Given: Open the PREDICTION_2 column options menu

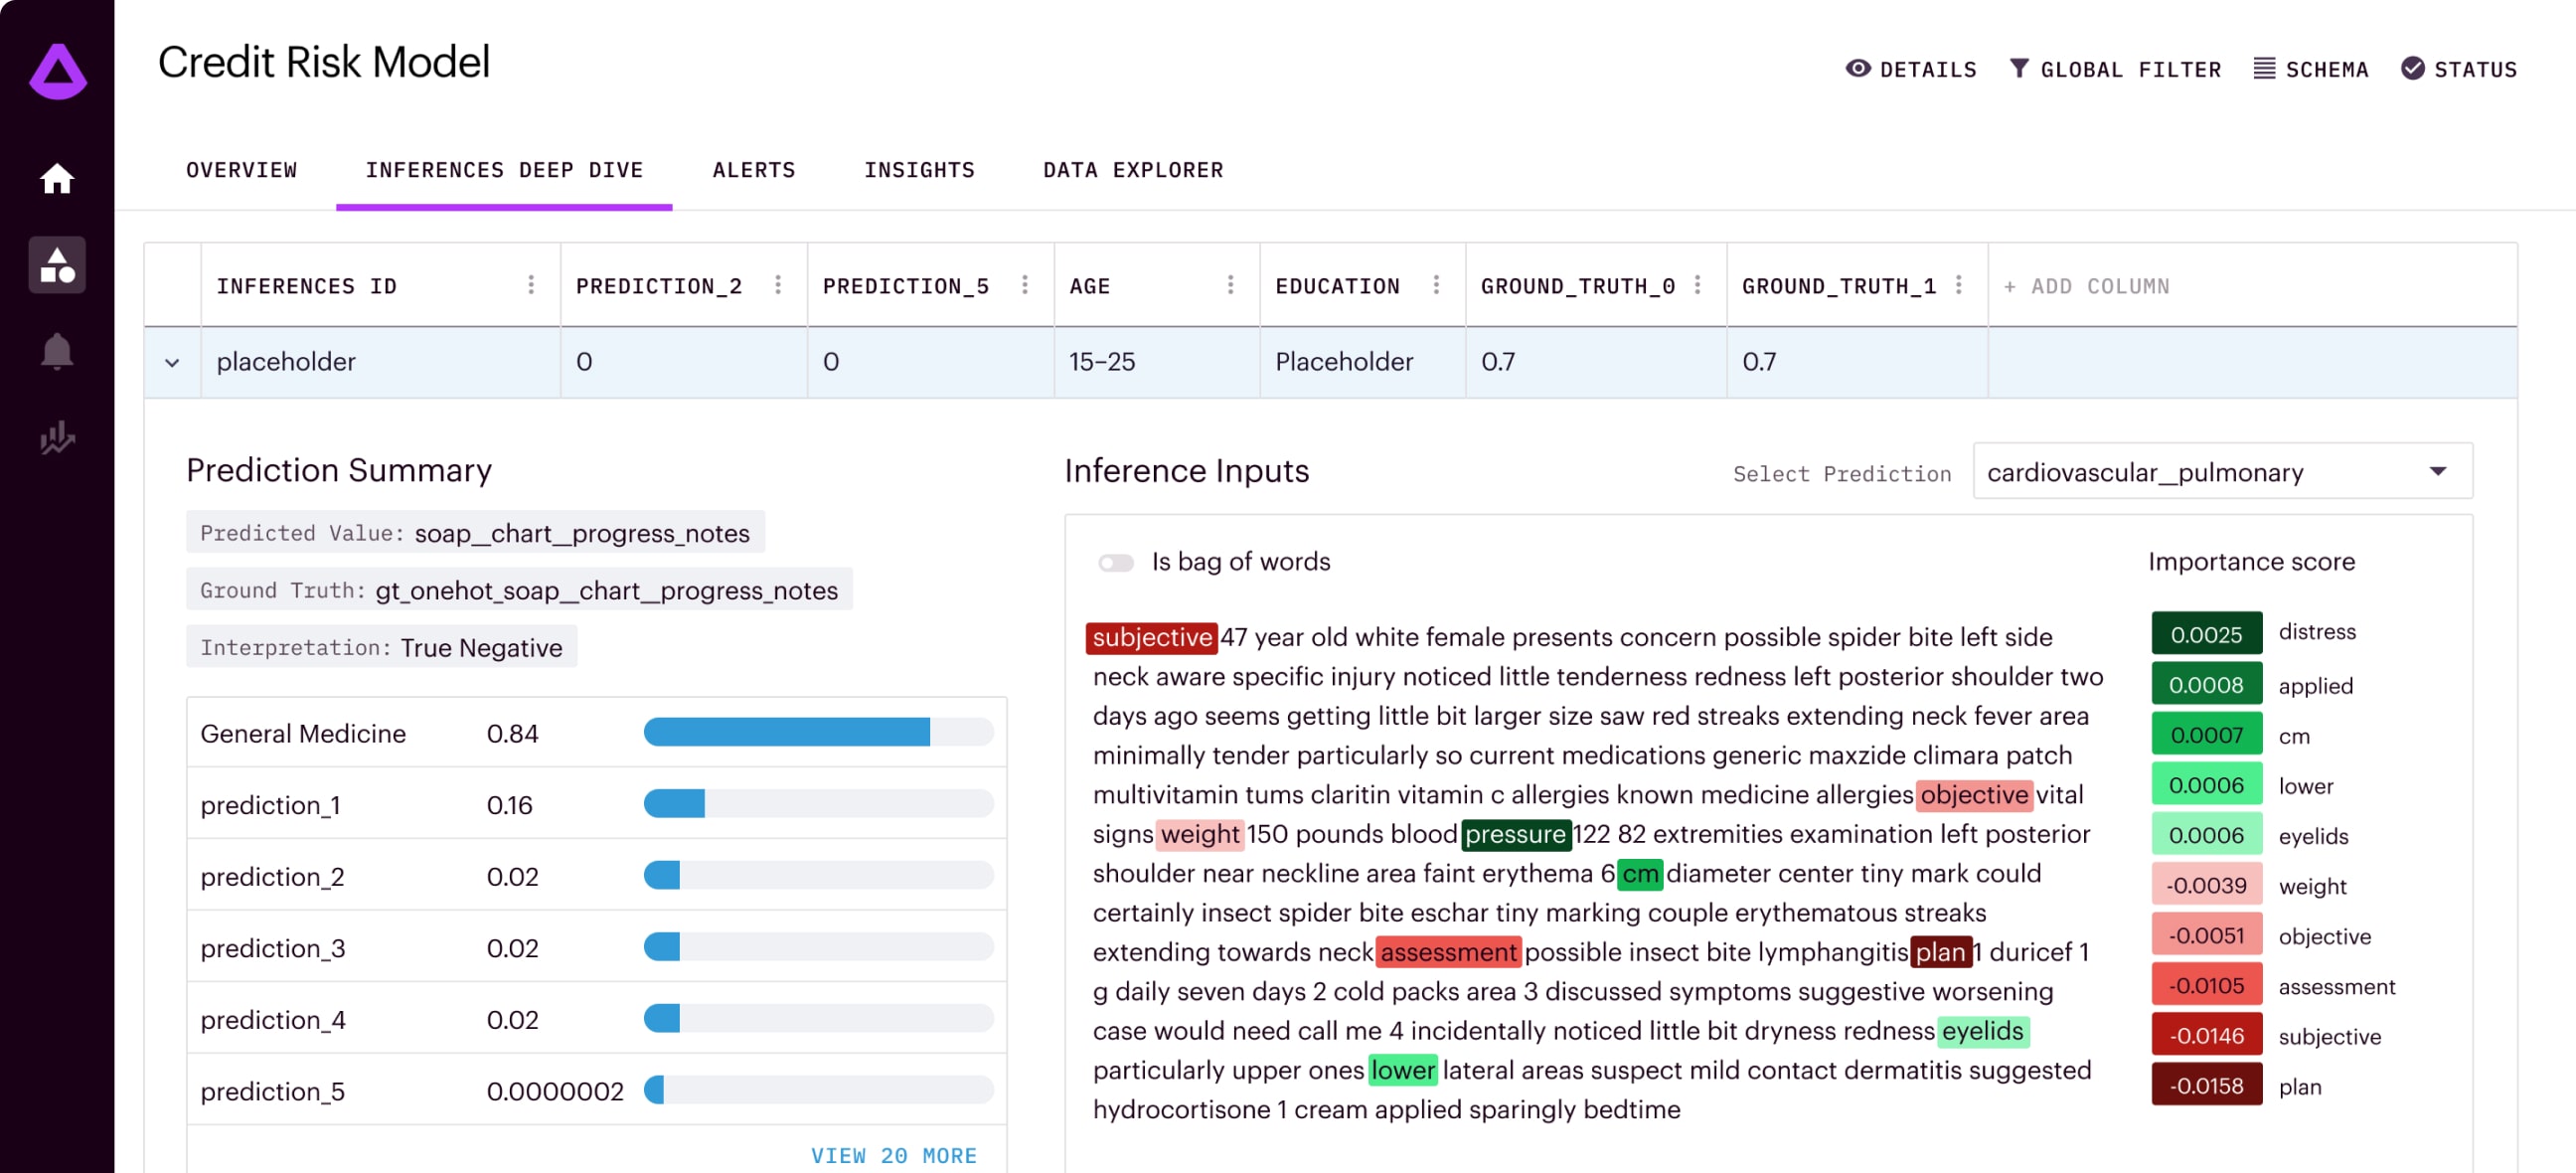Looking at the screenshot, I should coord(779,285).
